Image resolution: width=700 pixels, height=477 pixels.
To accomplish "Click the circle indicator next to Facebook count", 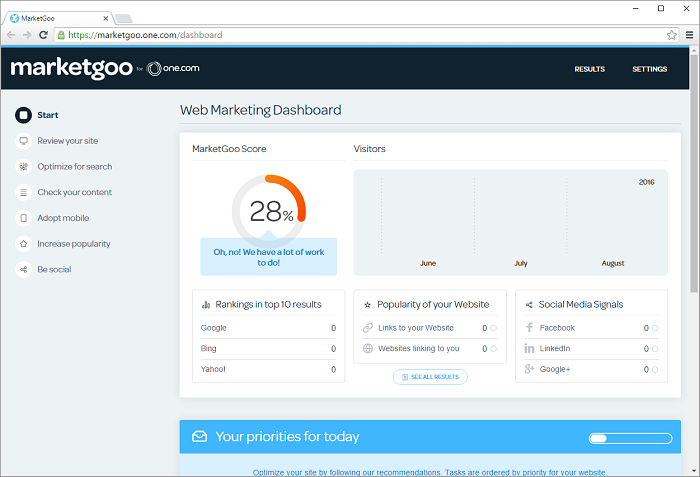I will point(655,328).
